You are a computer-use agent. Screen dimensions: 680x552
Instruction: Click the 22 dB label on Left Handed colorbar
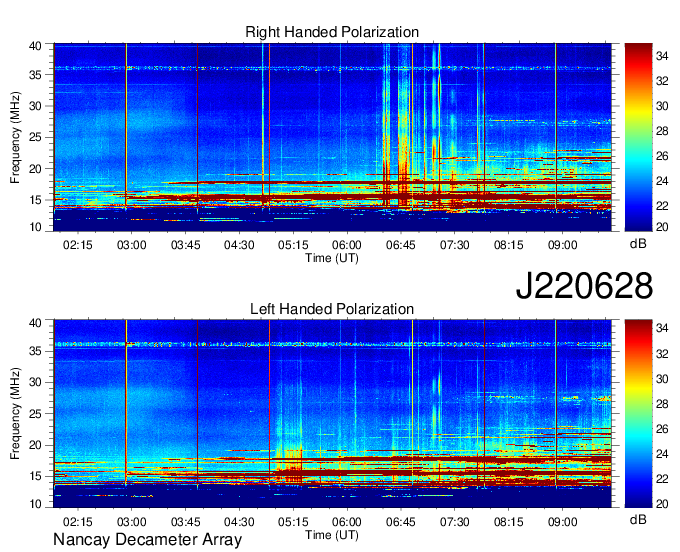pos(662,479)
